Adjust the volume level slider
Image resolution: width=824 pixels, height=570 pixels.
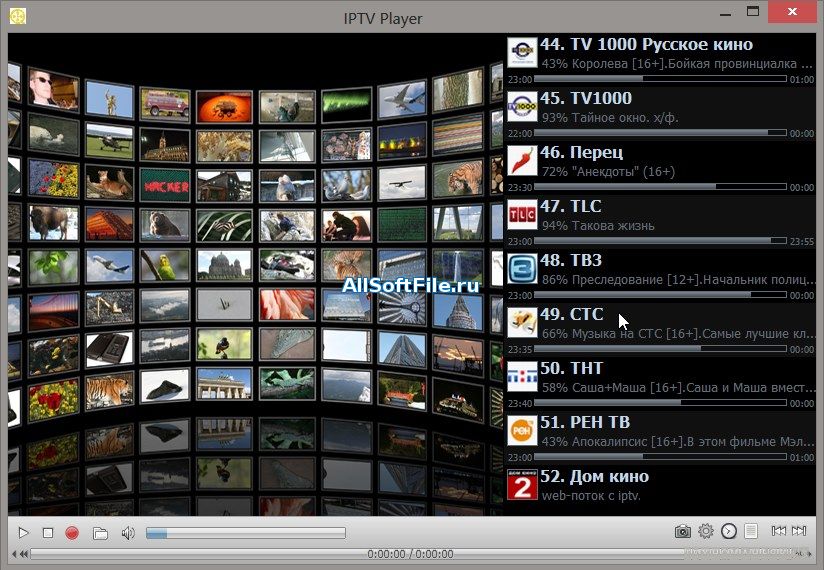tap(245, 533)
